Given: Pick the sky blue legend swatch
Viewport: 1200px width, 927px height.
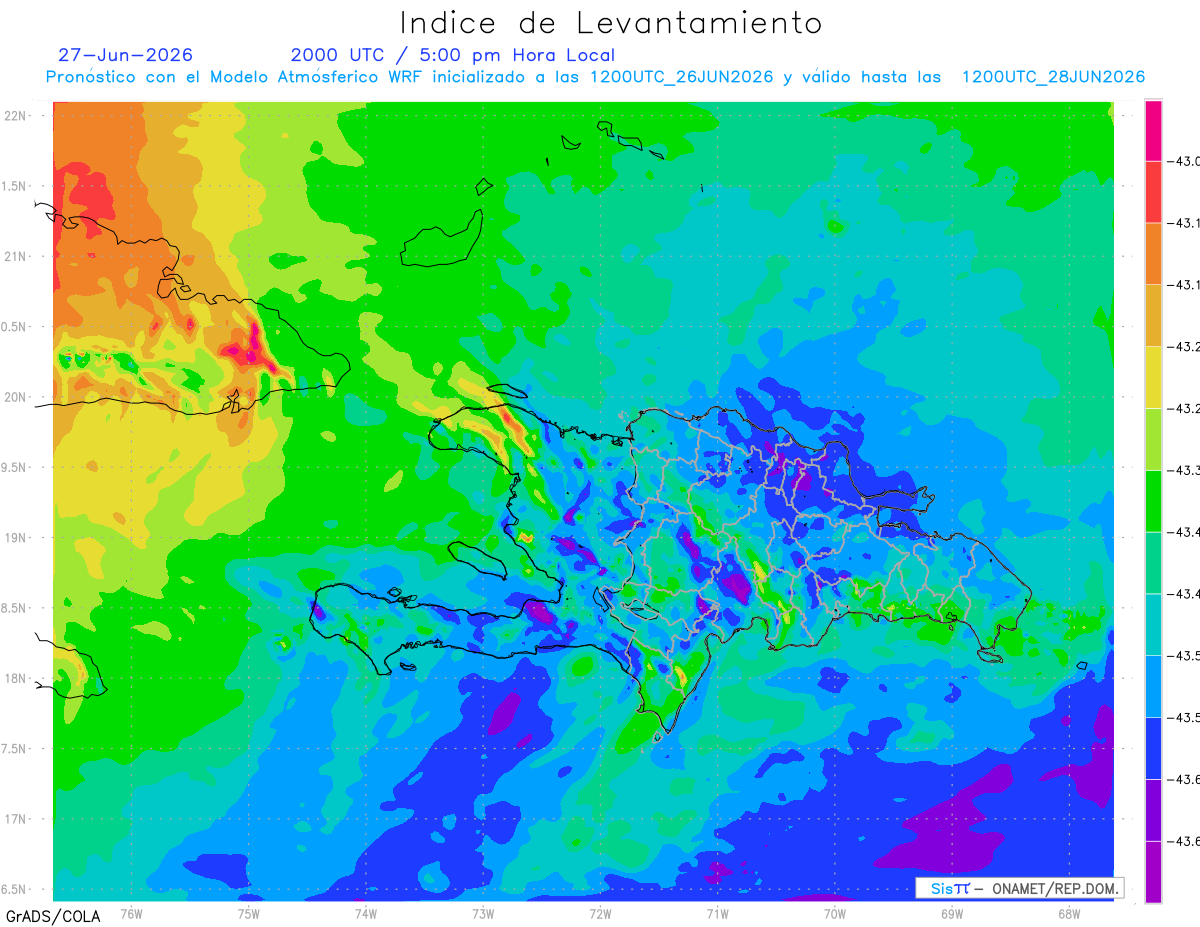Looking at the screenshot, I should click(x=1153, y=686).
